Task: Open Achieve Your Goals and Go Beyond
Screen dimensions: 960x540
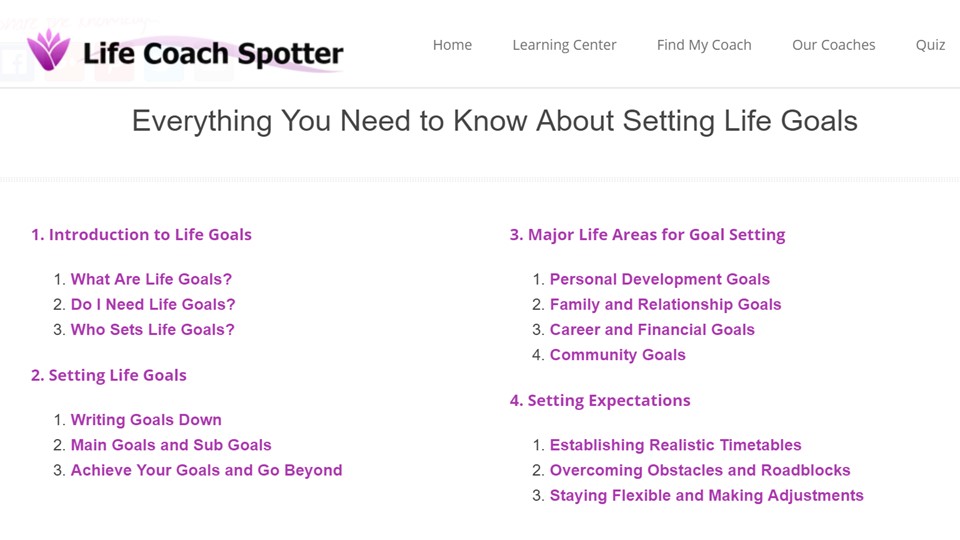Action: [x=206, y=470]
